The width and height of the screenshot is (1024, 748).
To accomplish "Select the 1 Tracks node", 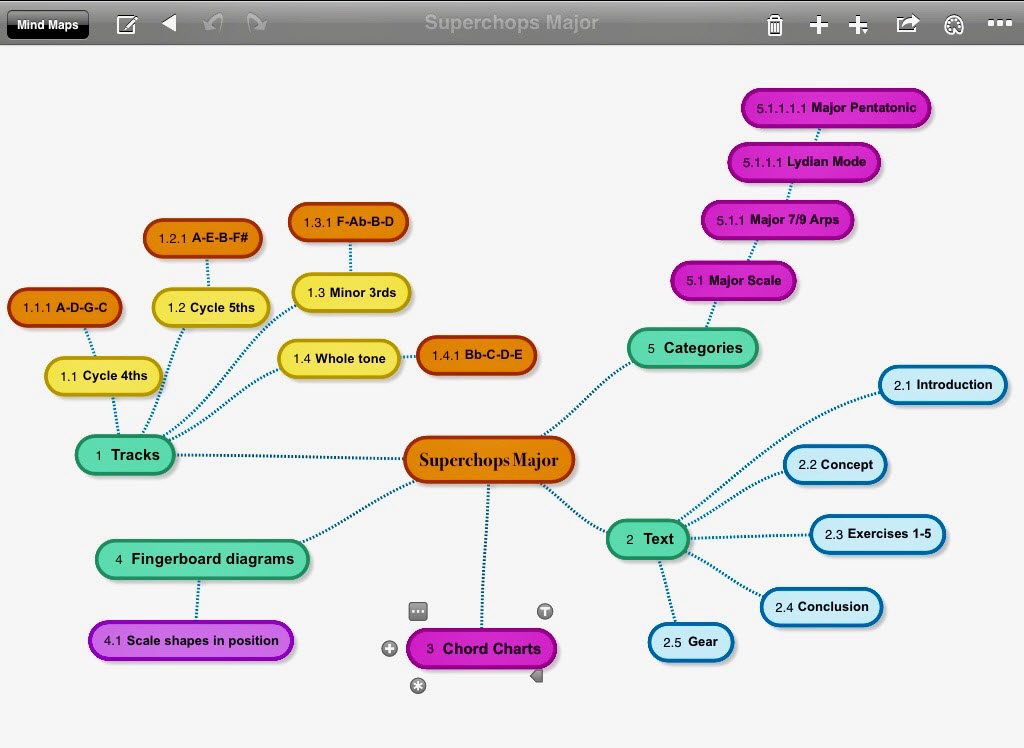I will click(124, 455).
